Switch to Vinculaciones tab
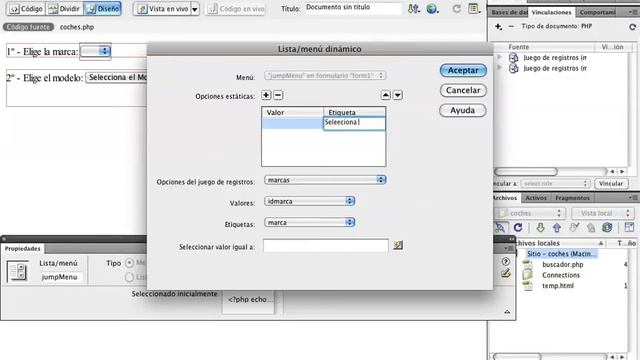The width and height of the screenshot is (640, 360). pos(551,12)
